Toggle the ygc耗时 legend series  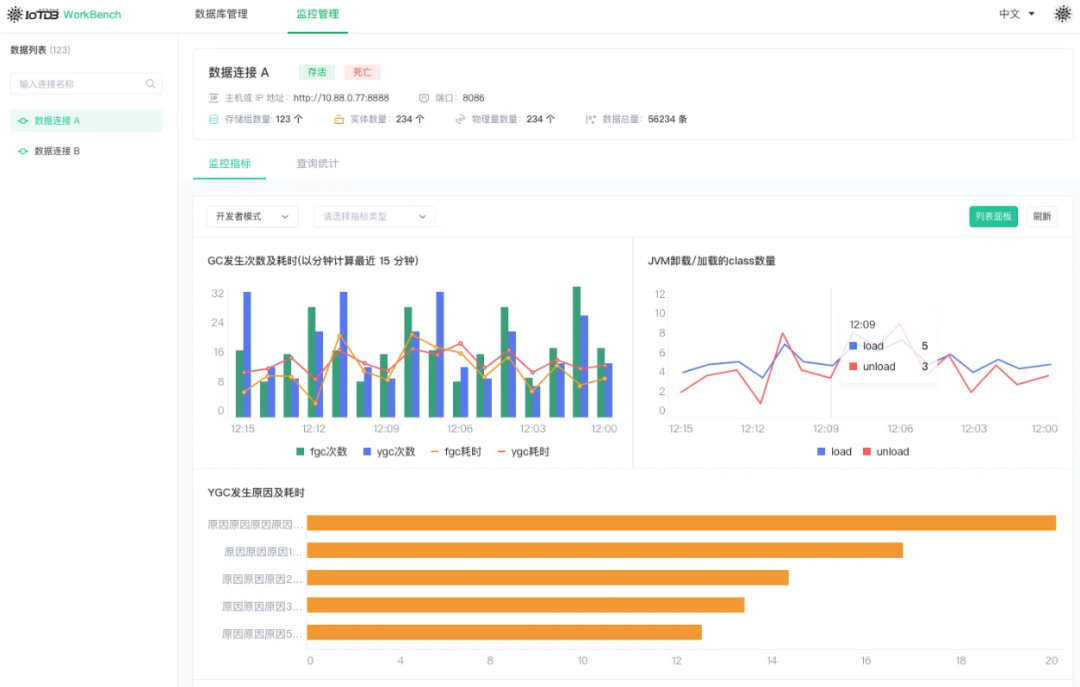pyautogui.click(x=523, y=451)
